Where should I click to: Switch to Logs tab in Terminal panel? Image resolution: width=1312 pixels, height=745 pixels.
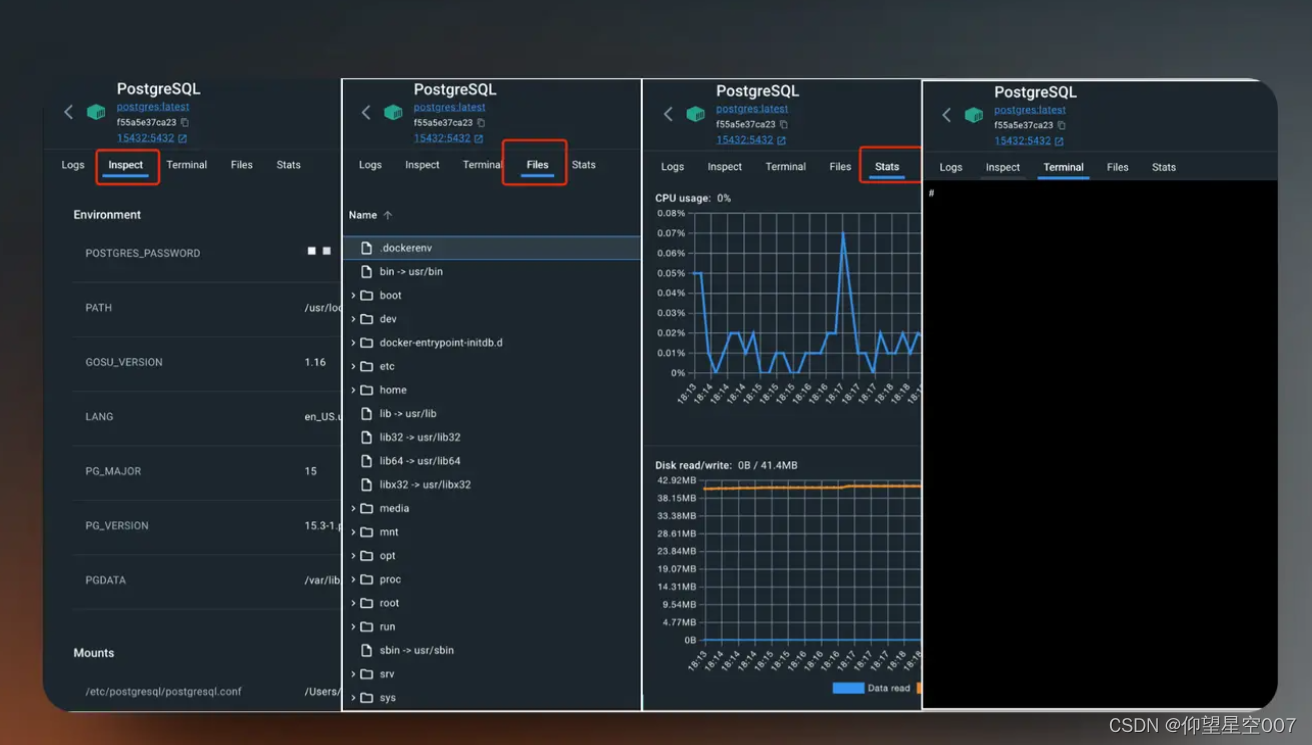pos(951,167)
